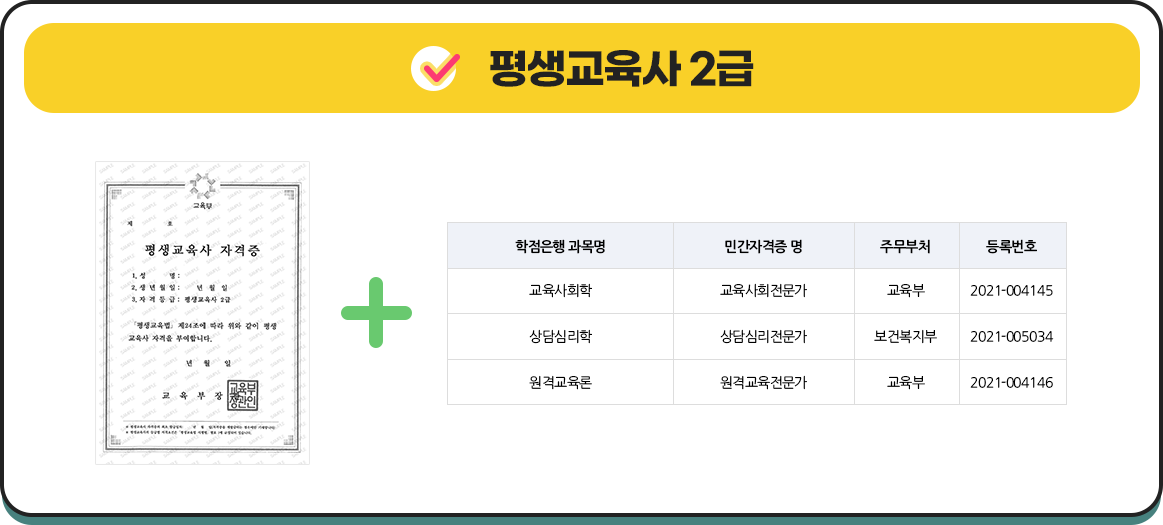
Task: Click registration number 2021-005034
Action: [1012, 337]
